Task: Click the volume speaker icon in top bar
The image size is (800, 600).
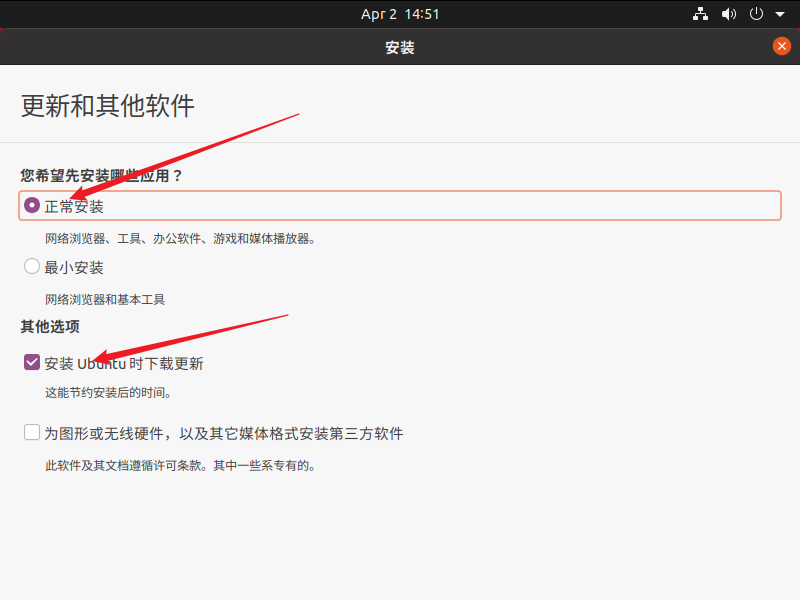Action: [729, 14]
